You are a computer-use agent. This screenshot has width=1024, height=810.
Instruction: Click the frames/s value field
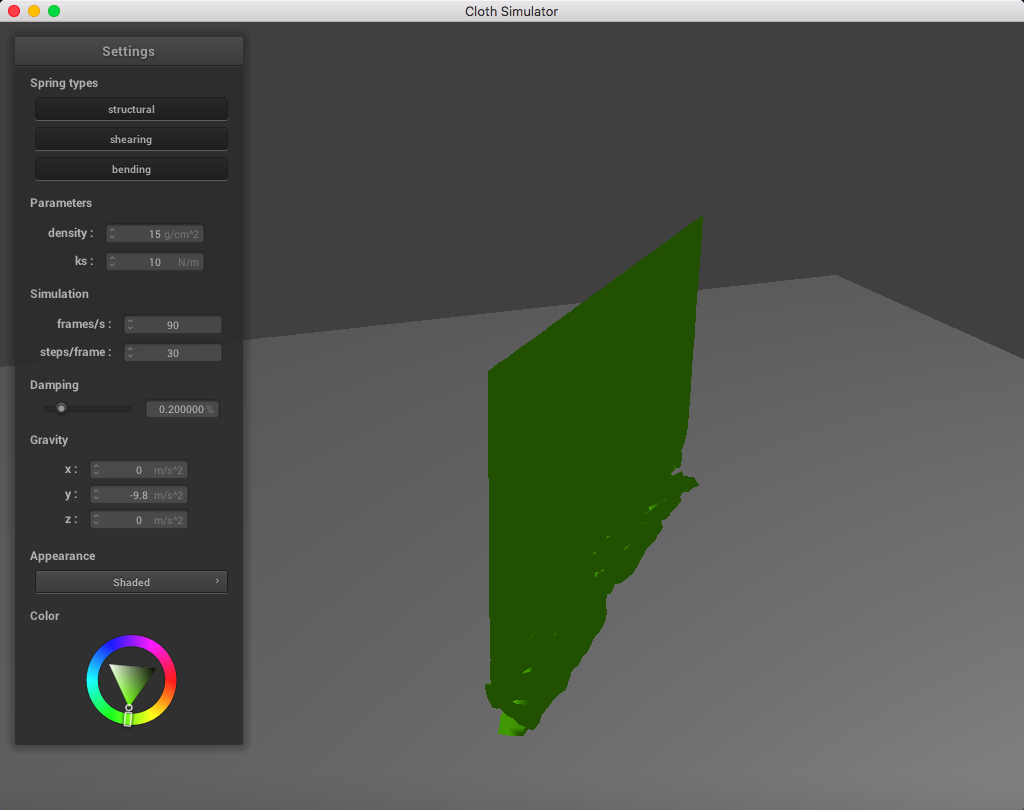[172, 325]
